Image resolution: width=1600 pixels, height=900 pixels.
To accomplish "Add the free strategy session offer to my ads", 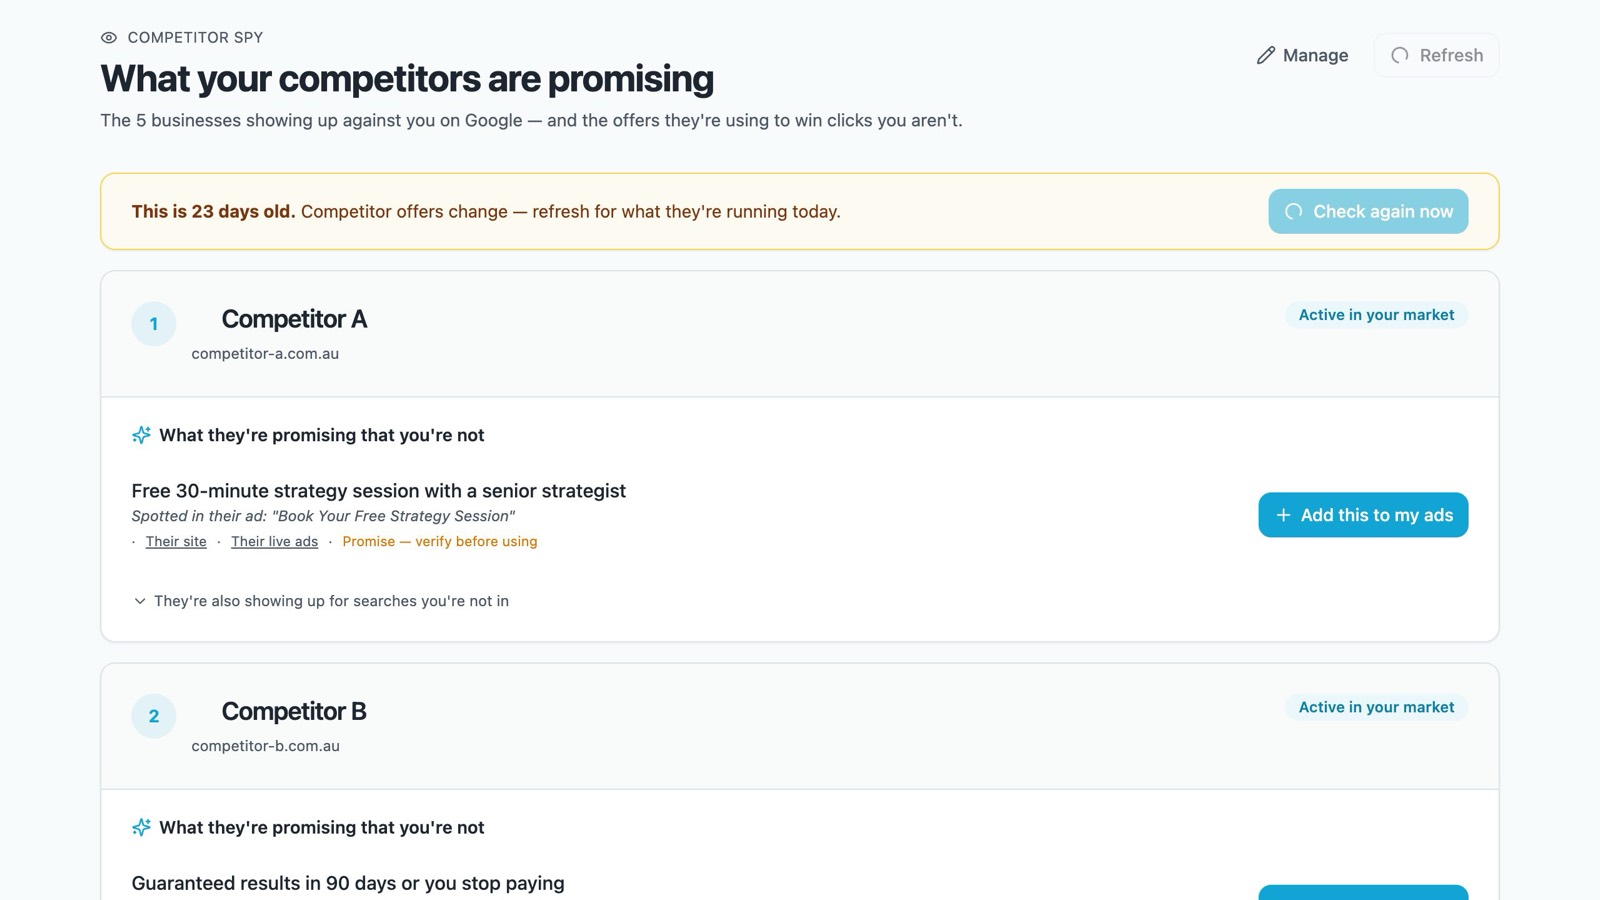I will pyautogui.click(x=1363, y=515).
